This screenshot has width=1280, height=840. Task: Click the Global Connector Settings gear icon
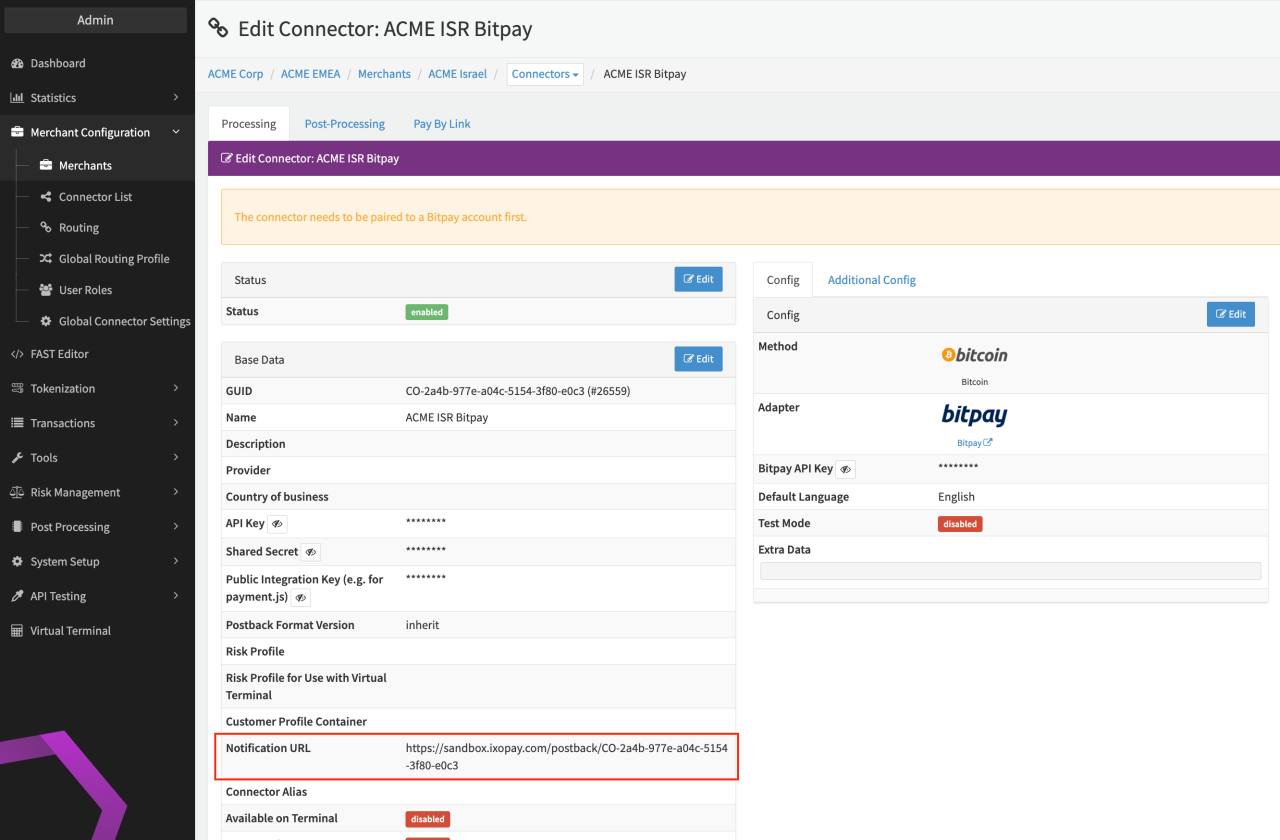click(46, 321)
